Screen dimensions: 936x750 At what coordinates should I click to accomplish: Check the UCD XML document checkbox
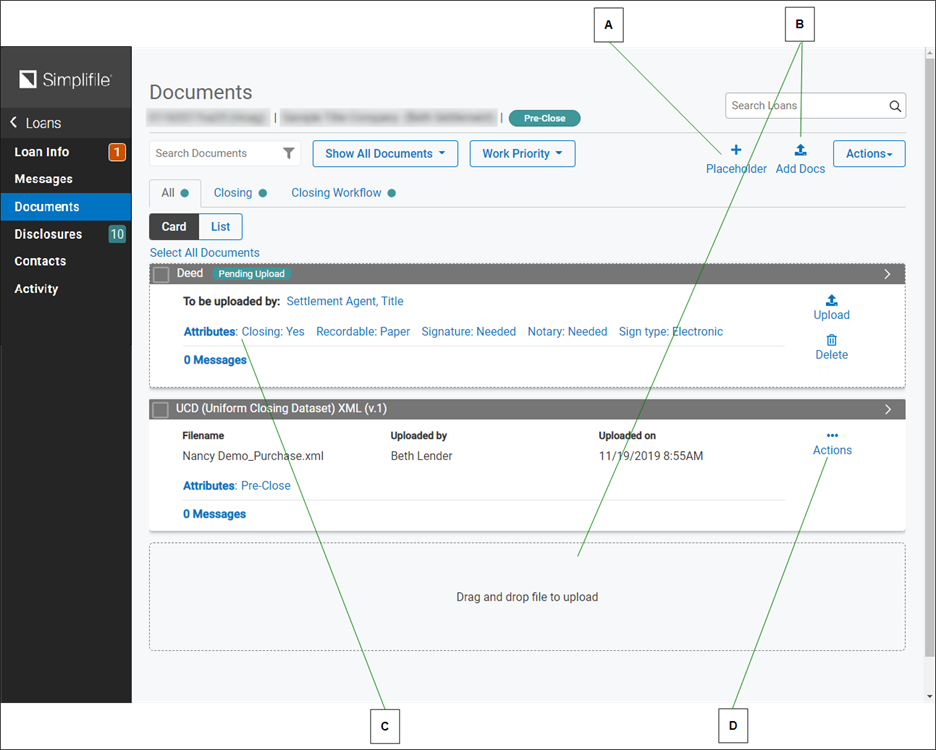click(x=160, y=410)
